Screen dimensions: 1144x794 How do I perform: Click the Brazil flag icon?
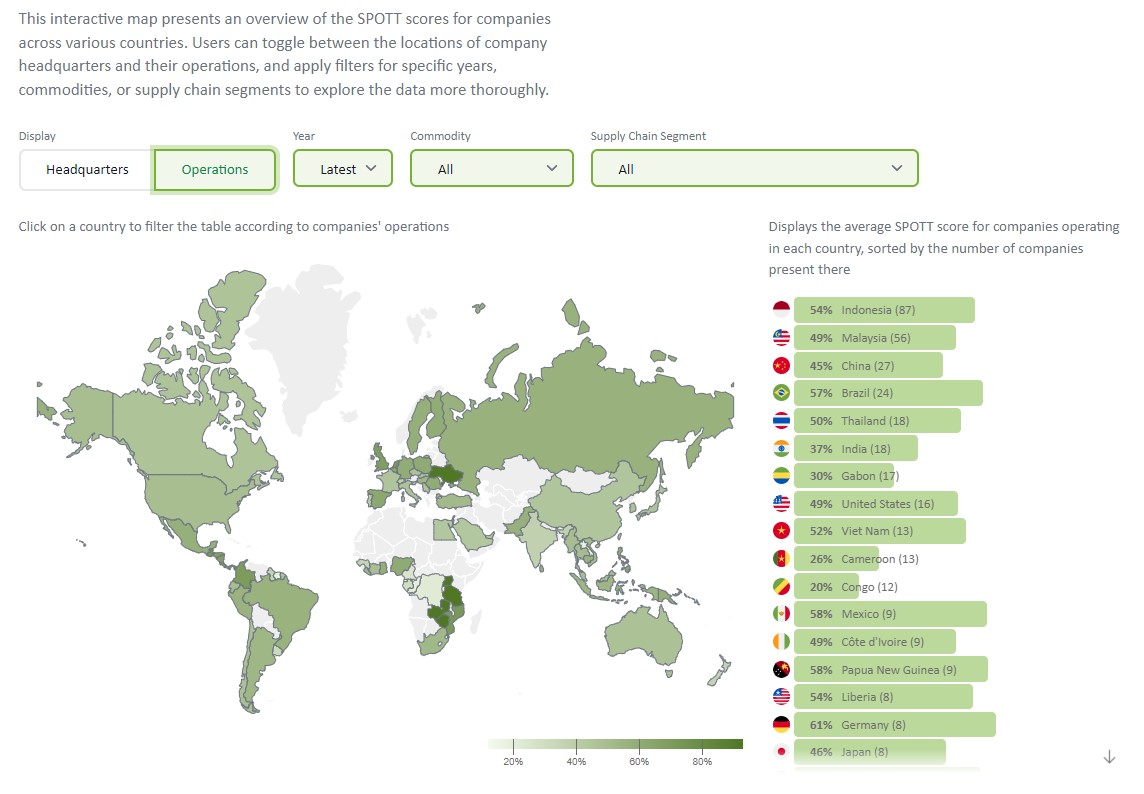781,392
